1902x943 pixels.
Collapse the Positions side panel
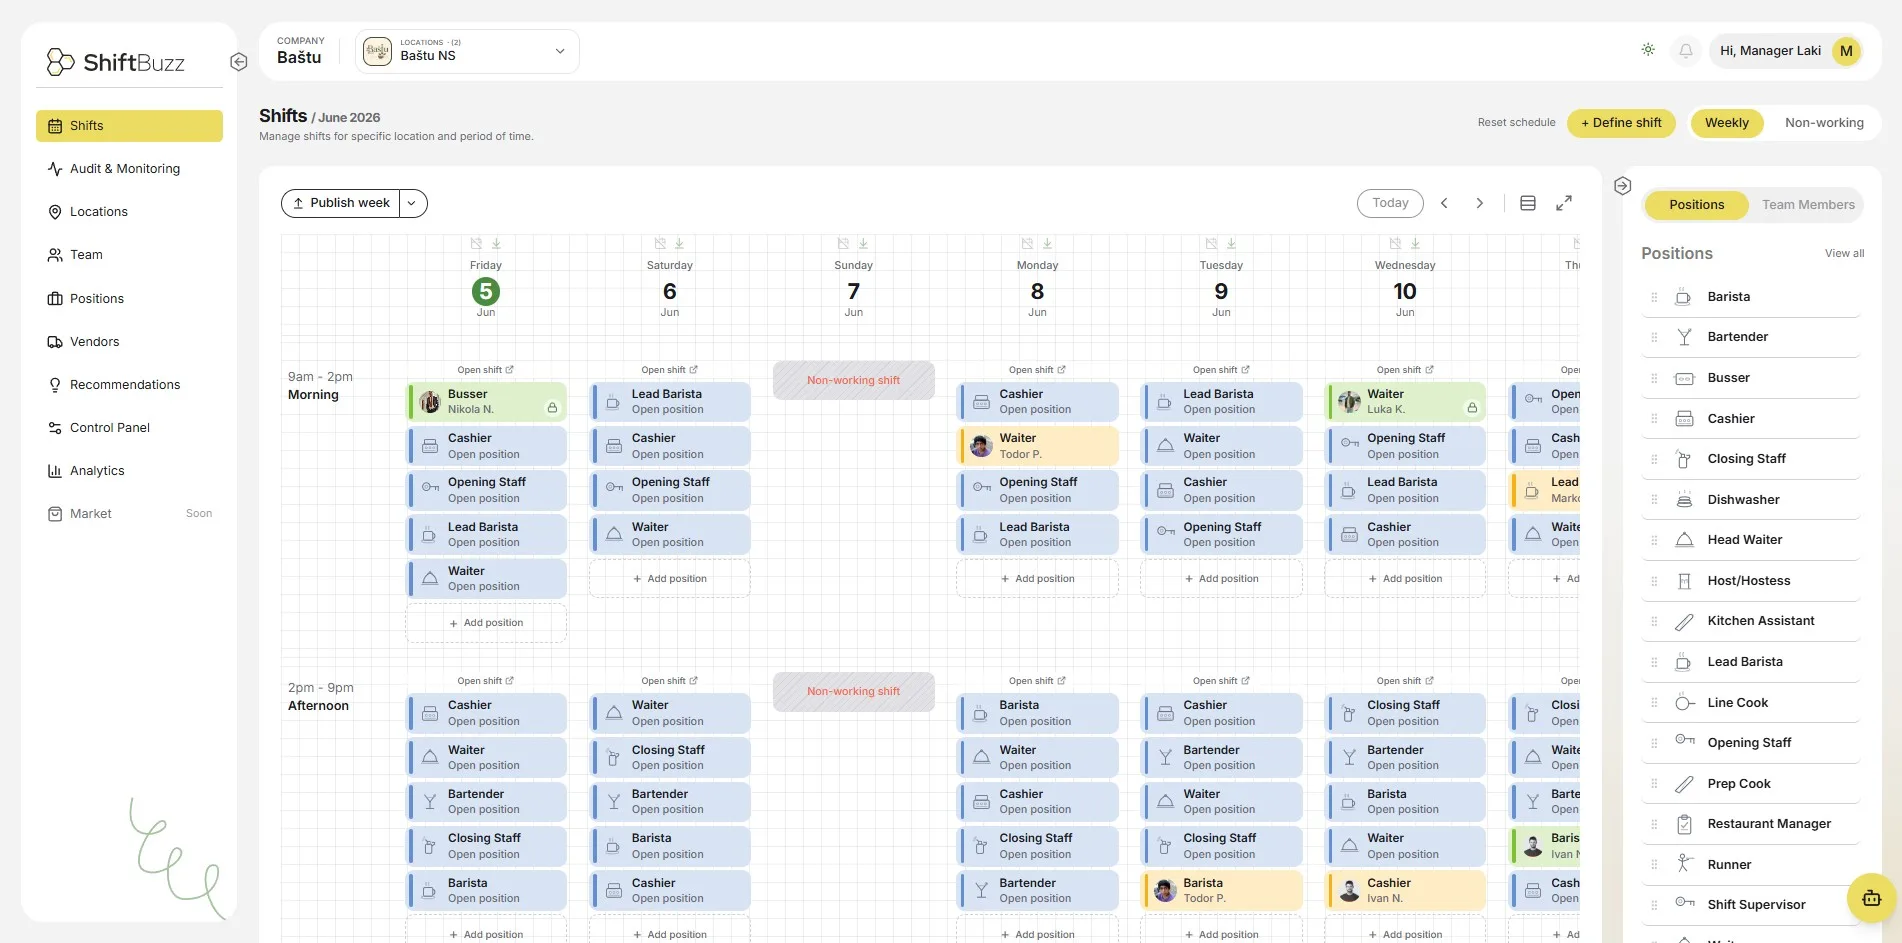[1623, 186]
